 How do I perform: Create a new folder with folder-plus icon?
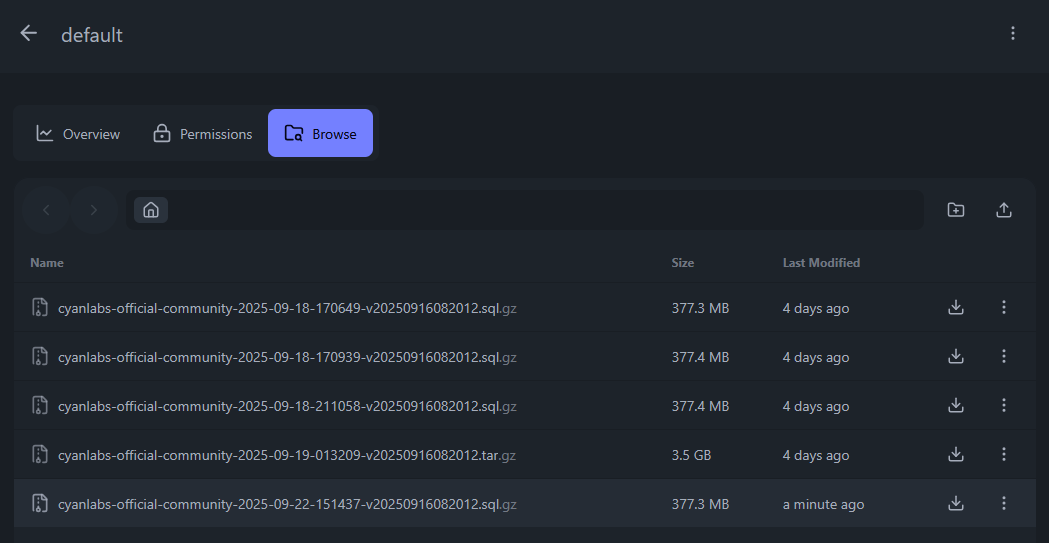tap(956, 210)
